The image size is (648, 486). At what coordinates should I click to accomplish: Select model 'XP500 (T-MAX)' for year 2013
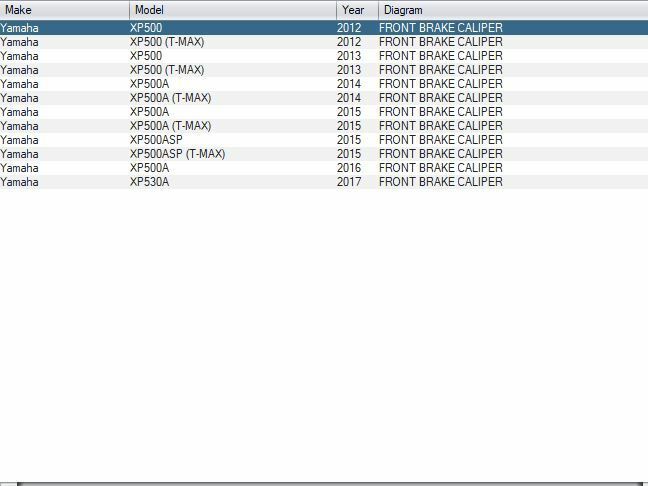(167, 70)
